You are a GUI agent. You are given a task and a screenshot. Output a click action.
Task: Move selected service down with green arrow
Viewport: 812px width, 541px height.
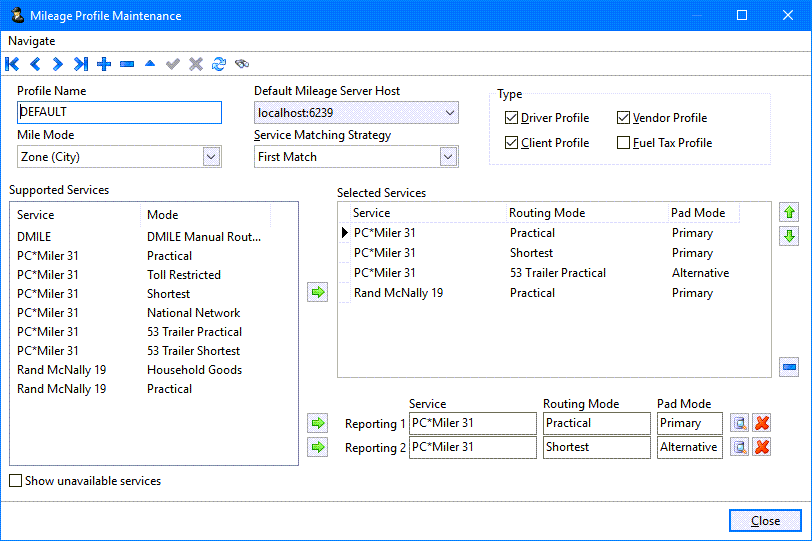click(x=789, y=236)
